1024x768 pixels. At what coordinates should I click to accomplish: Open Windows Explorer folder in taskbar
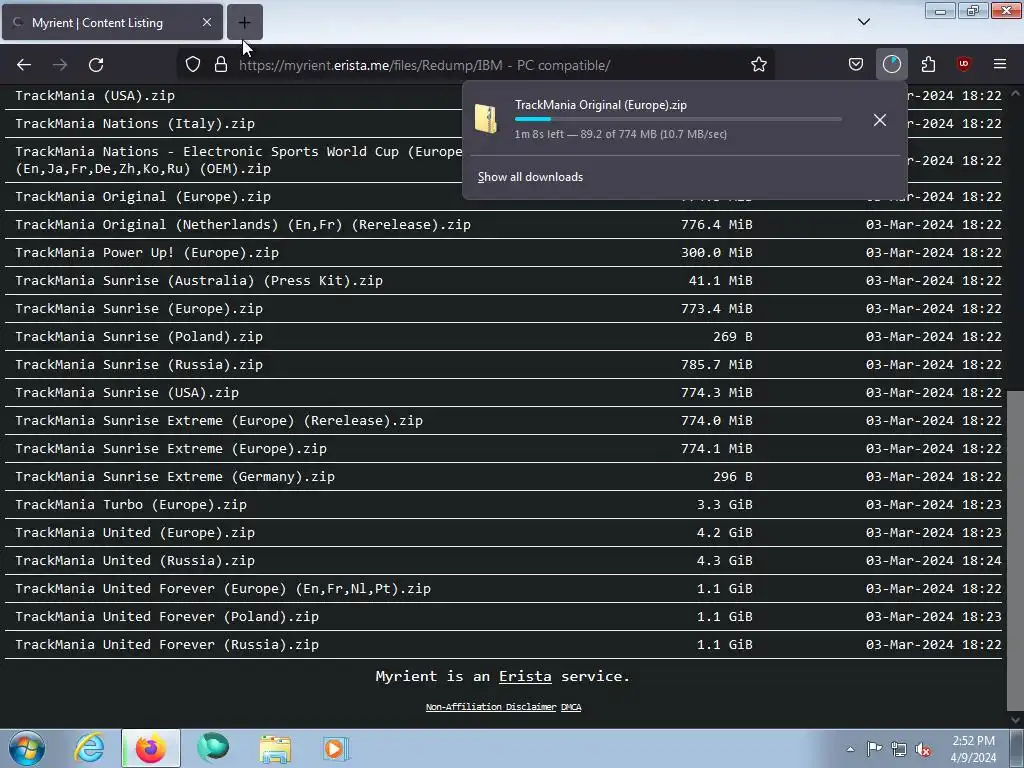pos(275,748)
